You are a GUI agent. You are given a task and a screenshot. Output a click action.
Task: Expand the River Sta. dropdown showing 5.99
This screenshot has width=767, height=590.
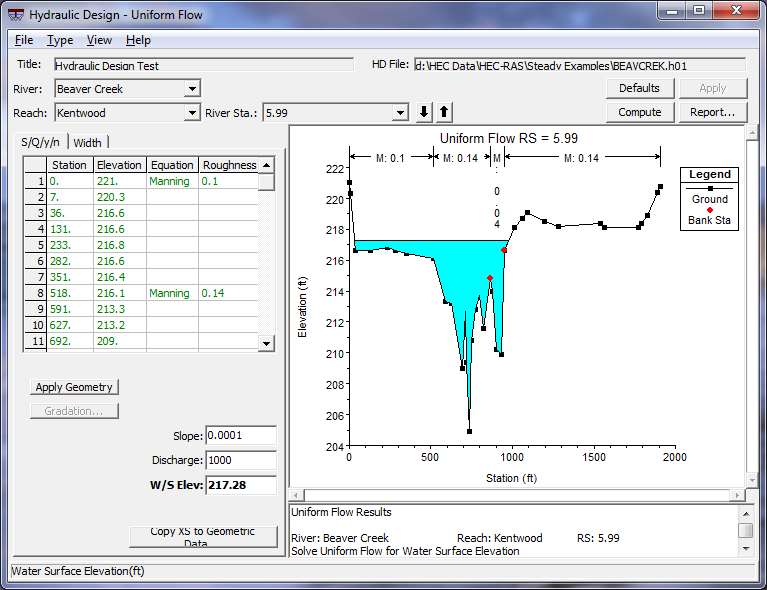(x=400, y=113)
